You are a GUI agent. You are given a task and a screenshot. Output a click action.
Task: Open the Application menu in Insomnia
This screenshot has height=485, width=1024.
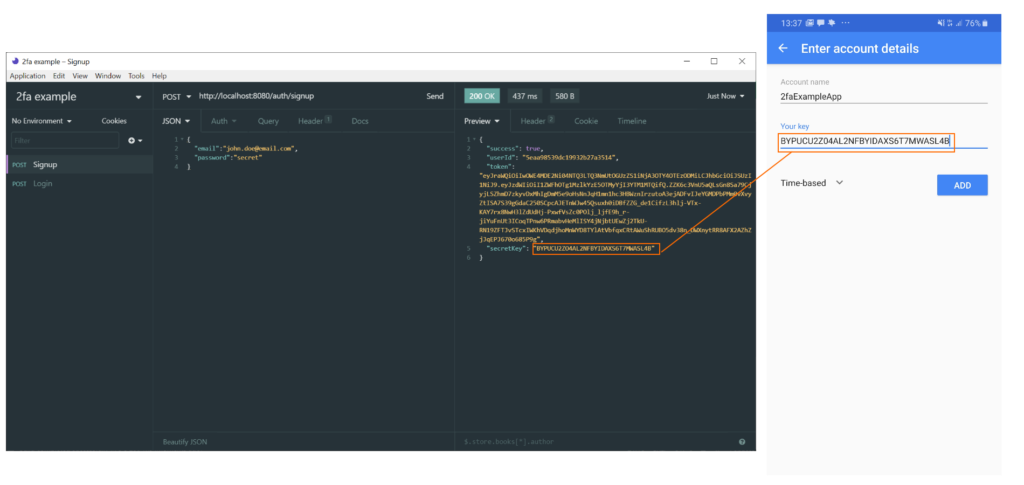[27, 76]
